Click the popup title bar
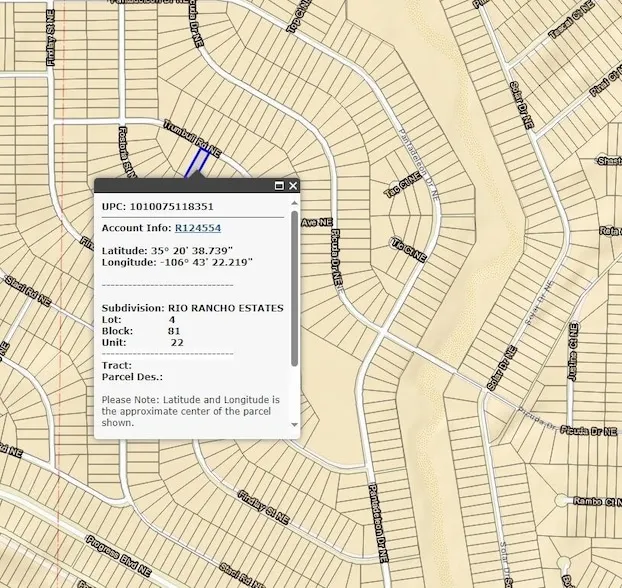Image resolution: width=622 pixels, height=588 pixels. (x=180, y=186)
